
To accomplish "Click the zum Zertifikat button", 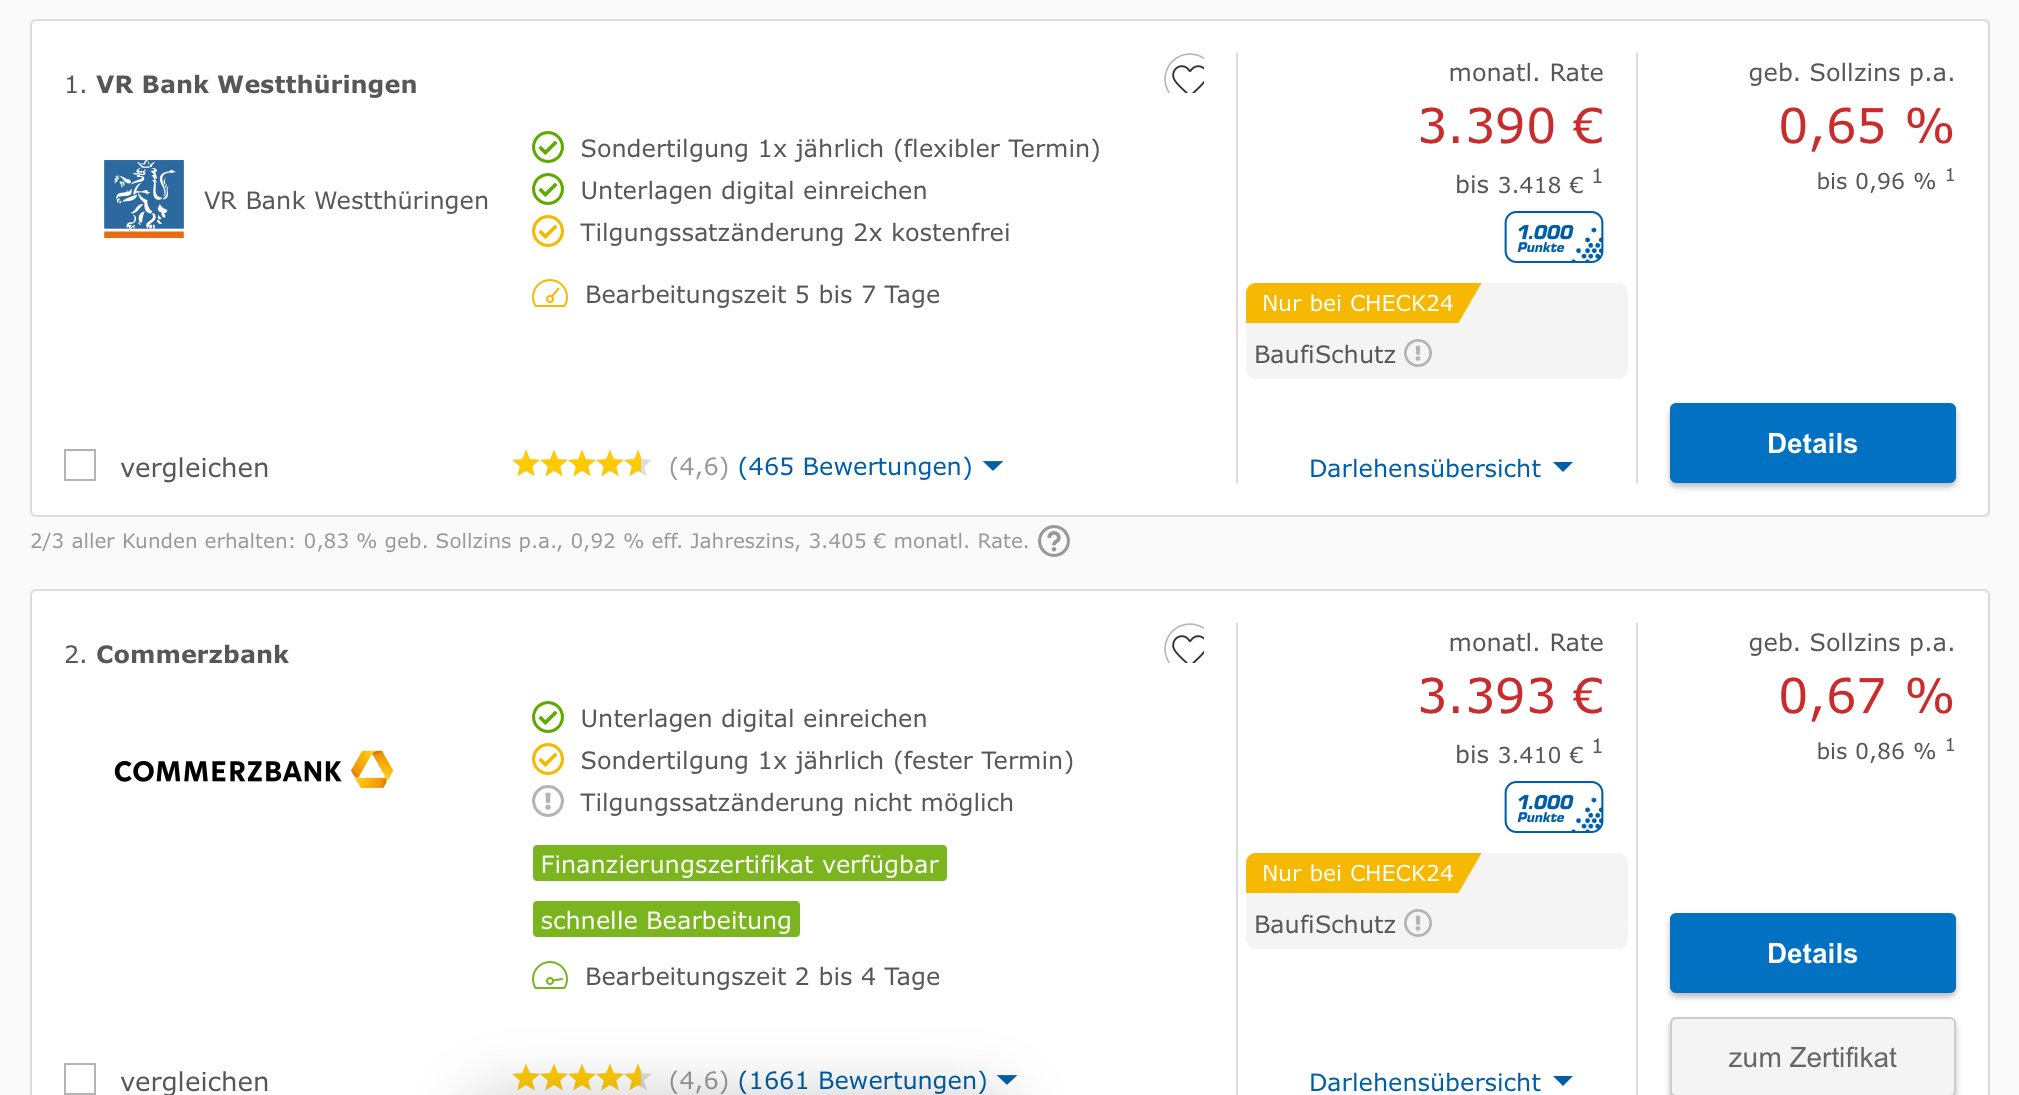I will point(1812,1057).
